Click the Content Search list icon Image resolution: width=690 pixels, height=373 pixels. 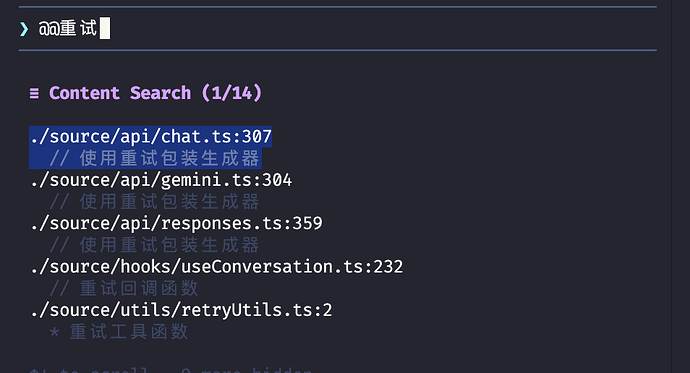(x=34, y=93)
